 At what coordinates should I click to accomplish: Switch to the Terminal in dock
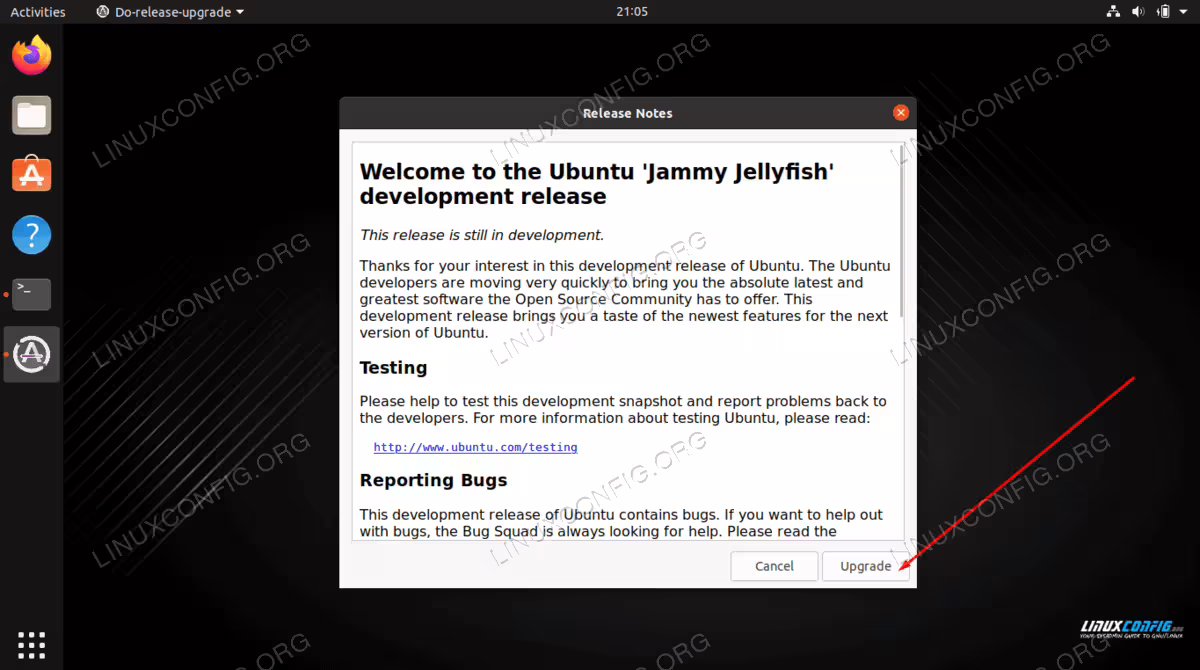[x=32, y=294]
